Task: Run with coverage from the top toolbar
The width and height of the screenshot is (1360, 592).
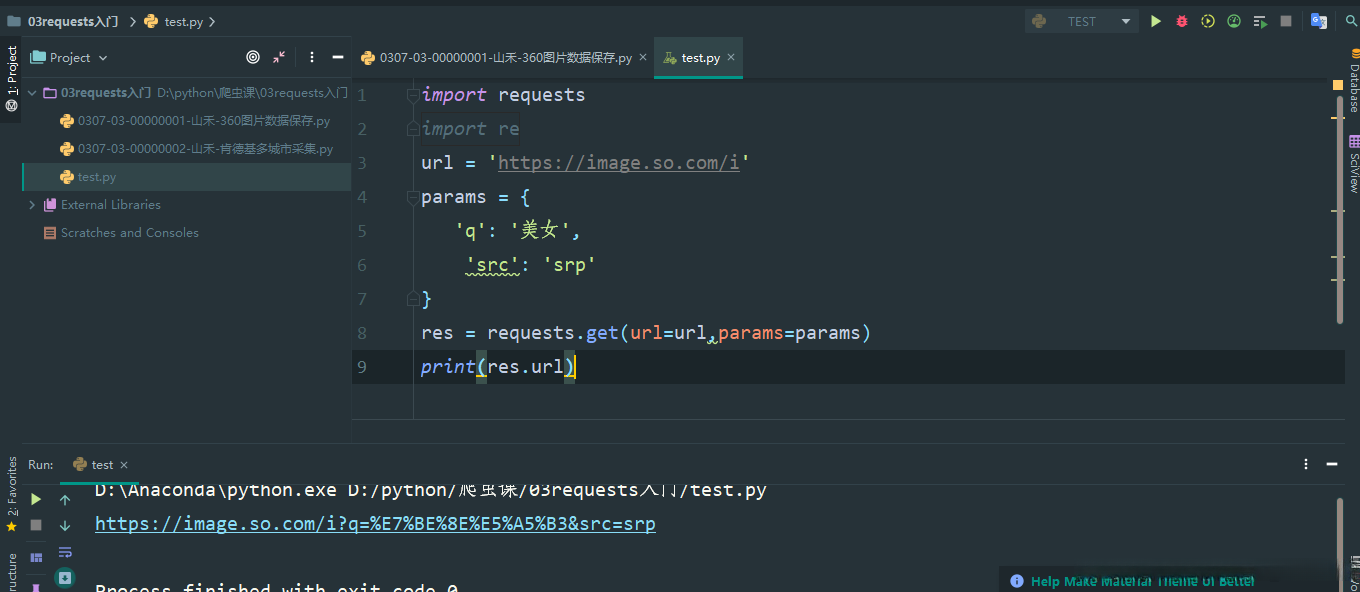Action: [1208, 21]
